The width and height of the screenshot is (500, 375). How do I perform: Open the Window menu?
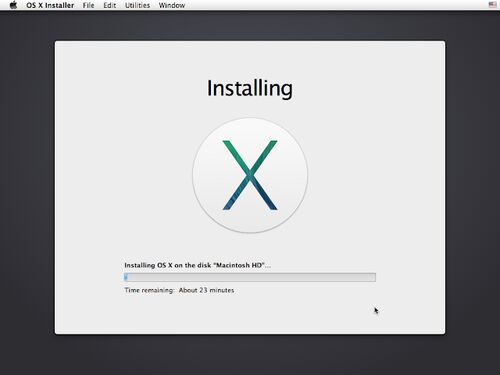tap(172, 5)
